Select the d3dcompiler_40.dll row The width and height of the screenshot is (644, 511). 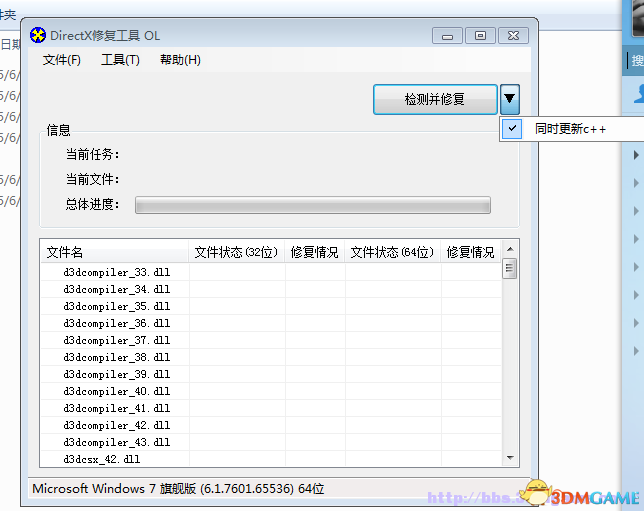pos(271,391)
